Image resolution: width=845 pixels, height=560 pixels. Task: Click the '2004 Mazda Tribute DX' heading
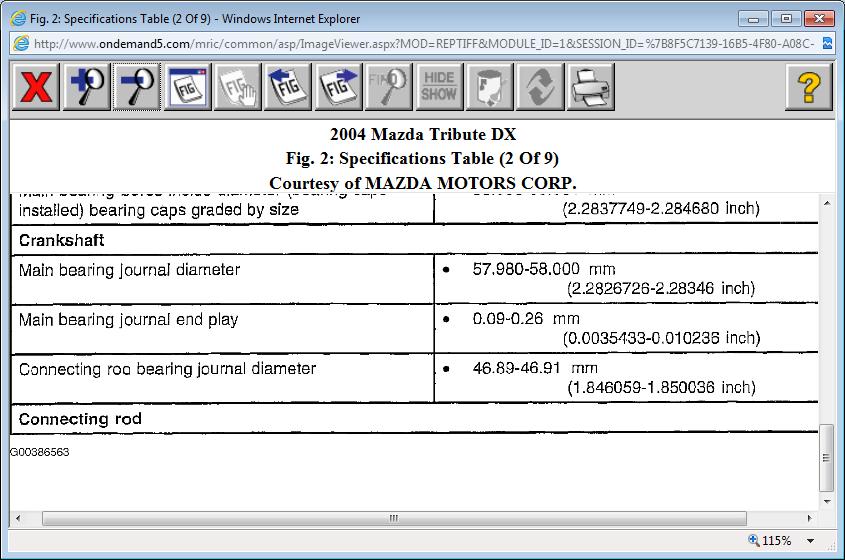pyautogui.click(x=423, y=134)
